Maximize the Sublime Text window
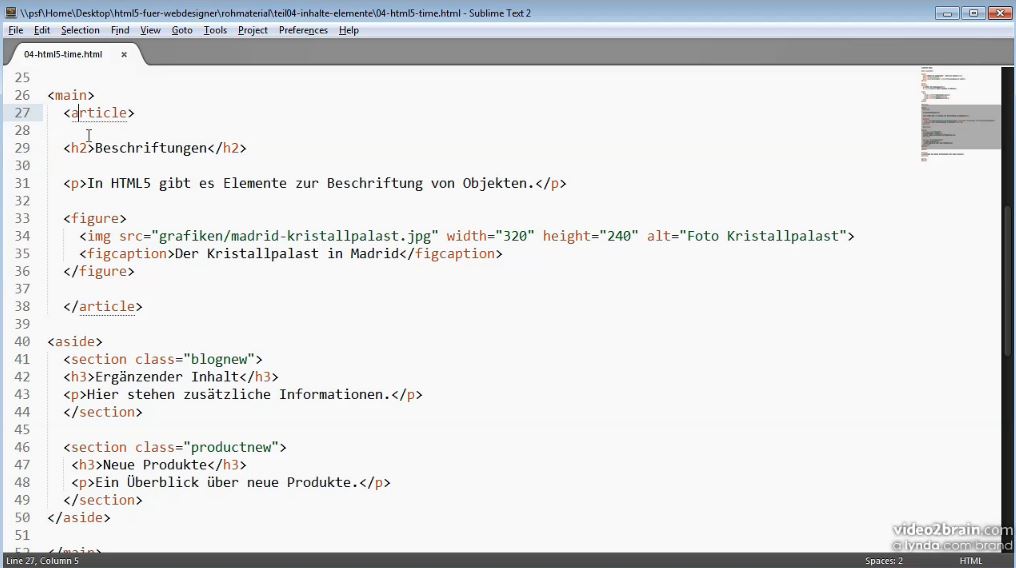Image resolution: width=1016 pixels, height=568 pixels. click(x=973, y=12)
